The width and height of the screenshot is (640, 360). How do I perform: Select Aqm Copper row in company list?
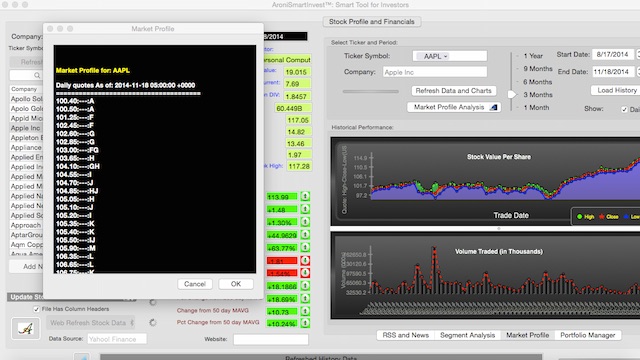[26, 244]
